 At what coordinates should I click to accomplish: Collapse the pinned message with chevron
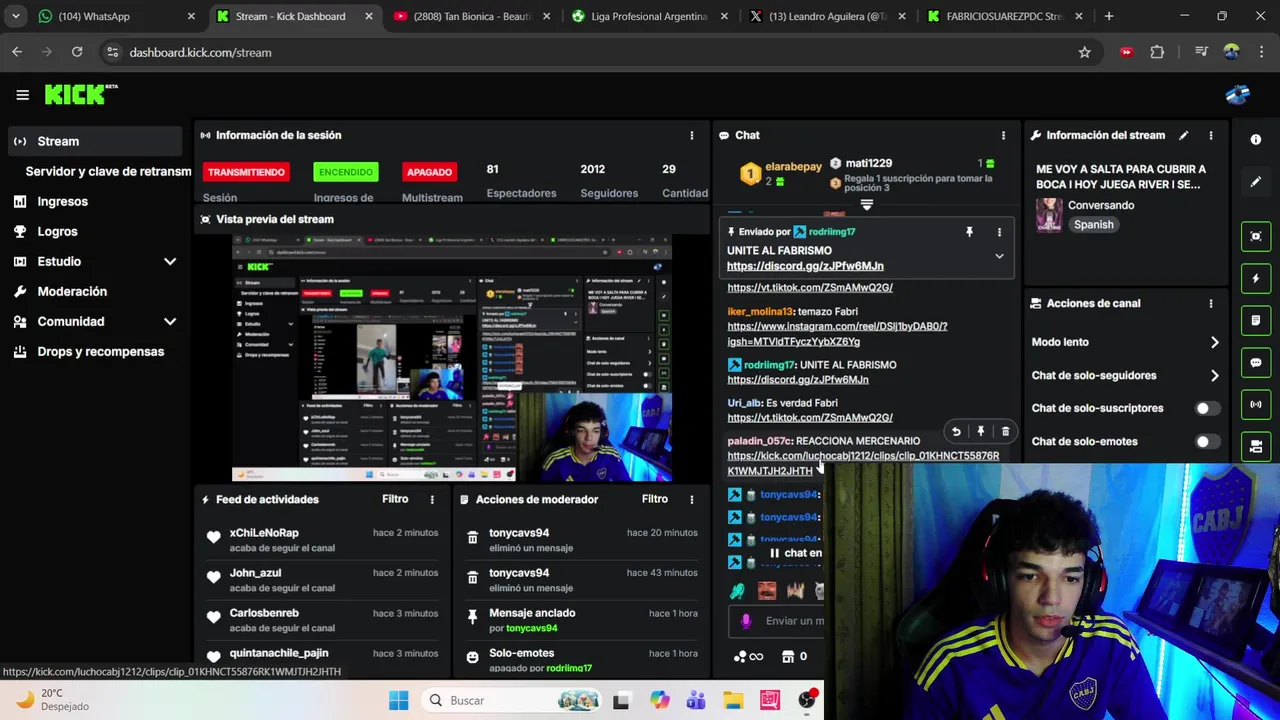pyautogui.click(x=999, y=256)
